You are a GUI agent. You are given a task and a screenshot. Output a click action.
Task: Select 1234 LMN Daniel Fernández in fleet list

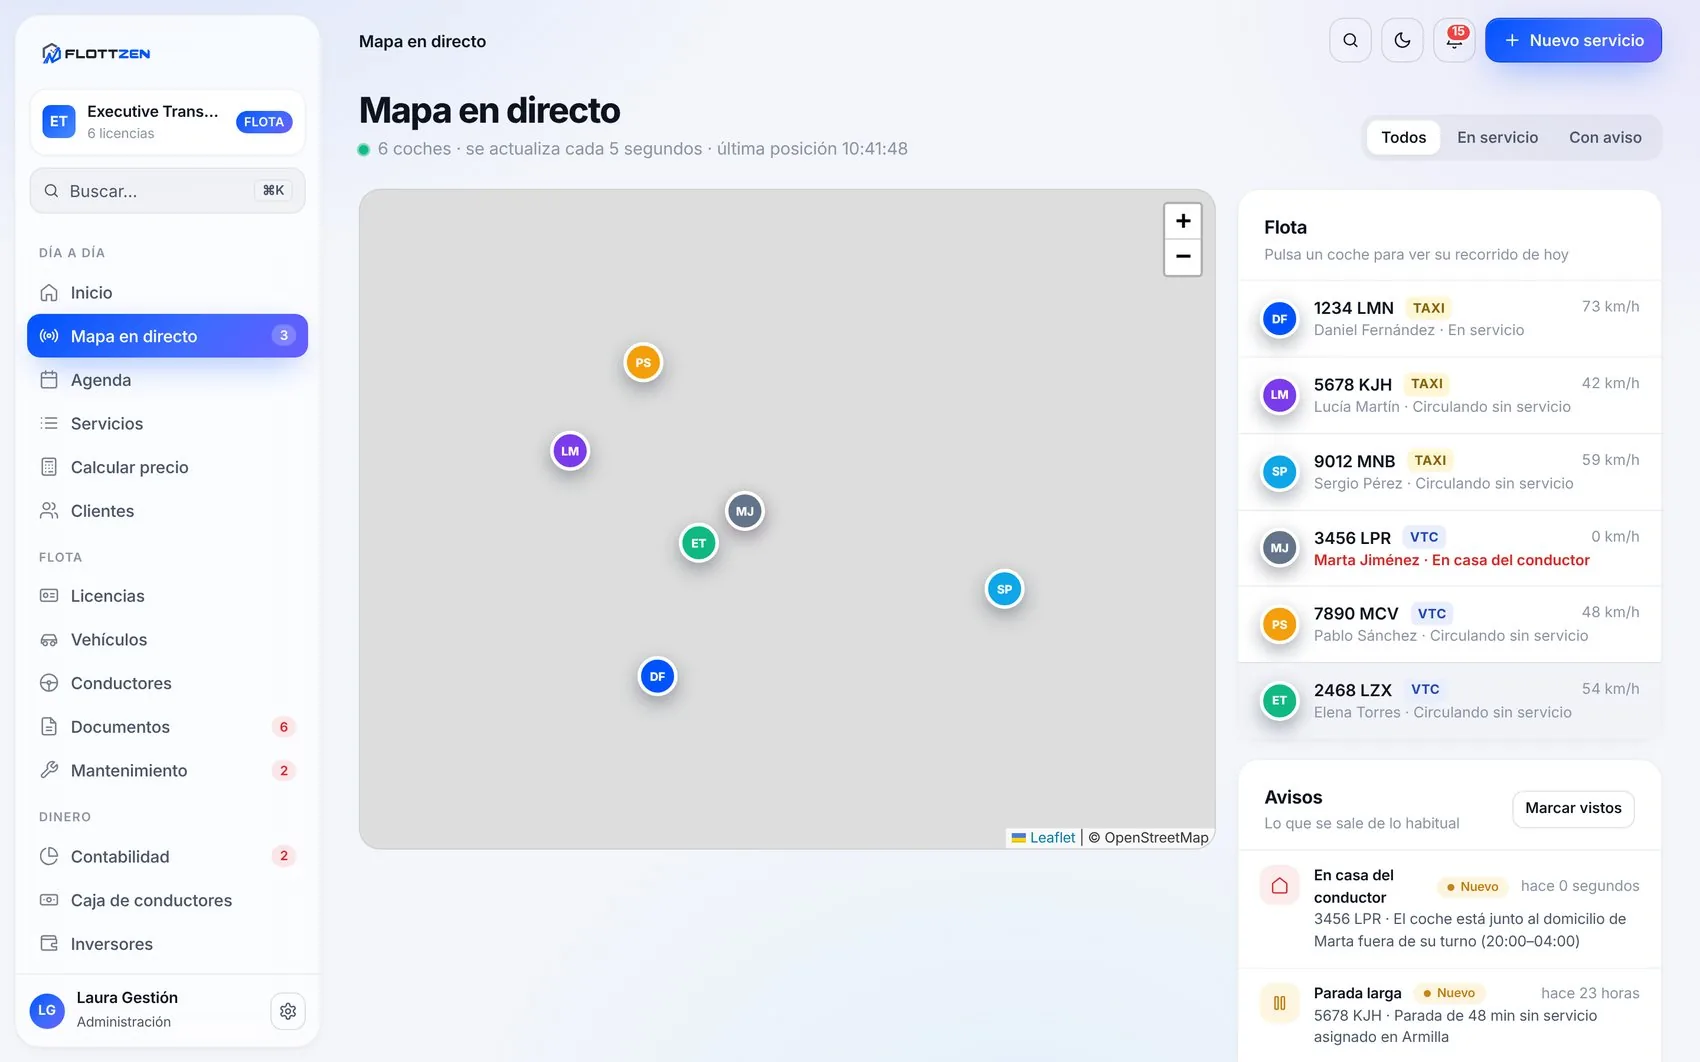[x=1449, y=318]
